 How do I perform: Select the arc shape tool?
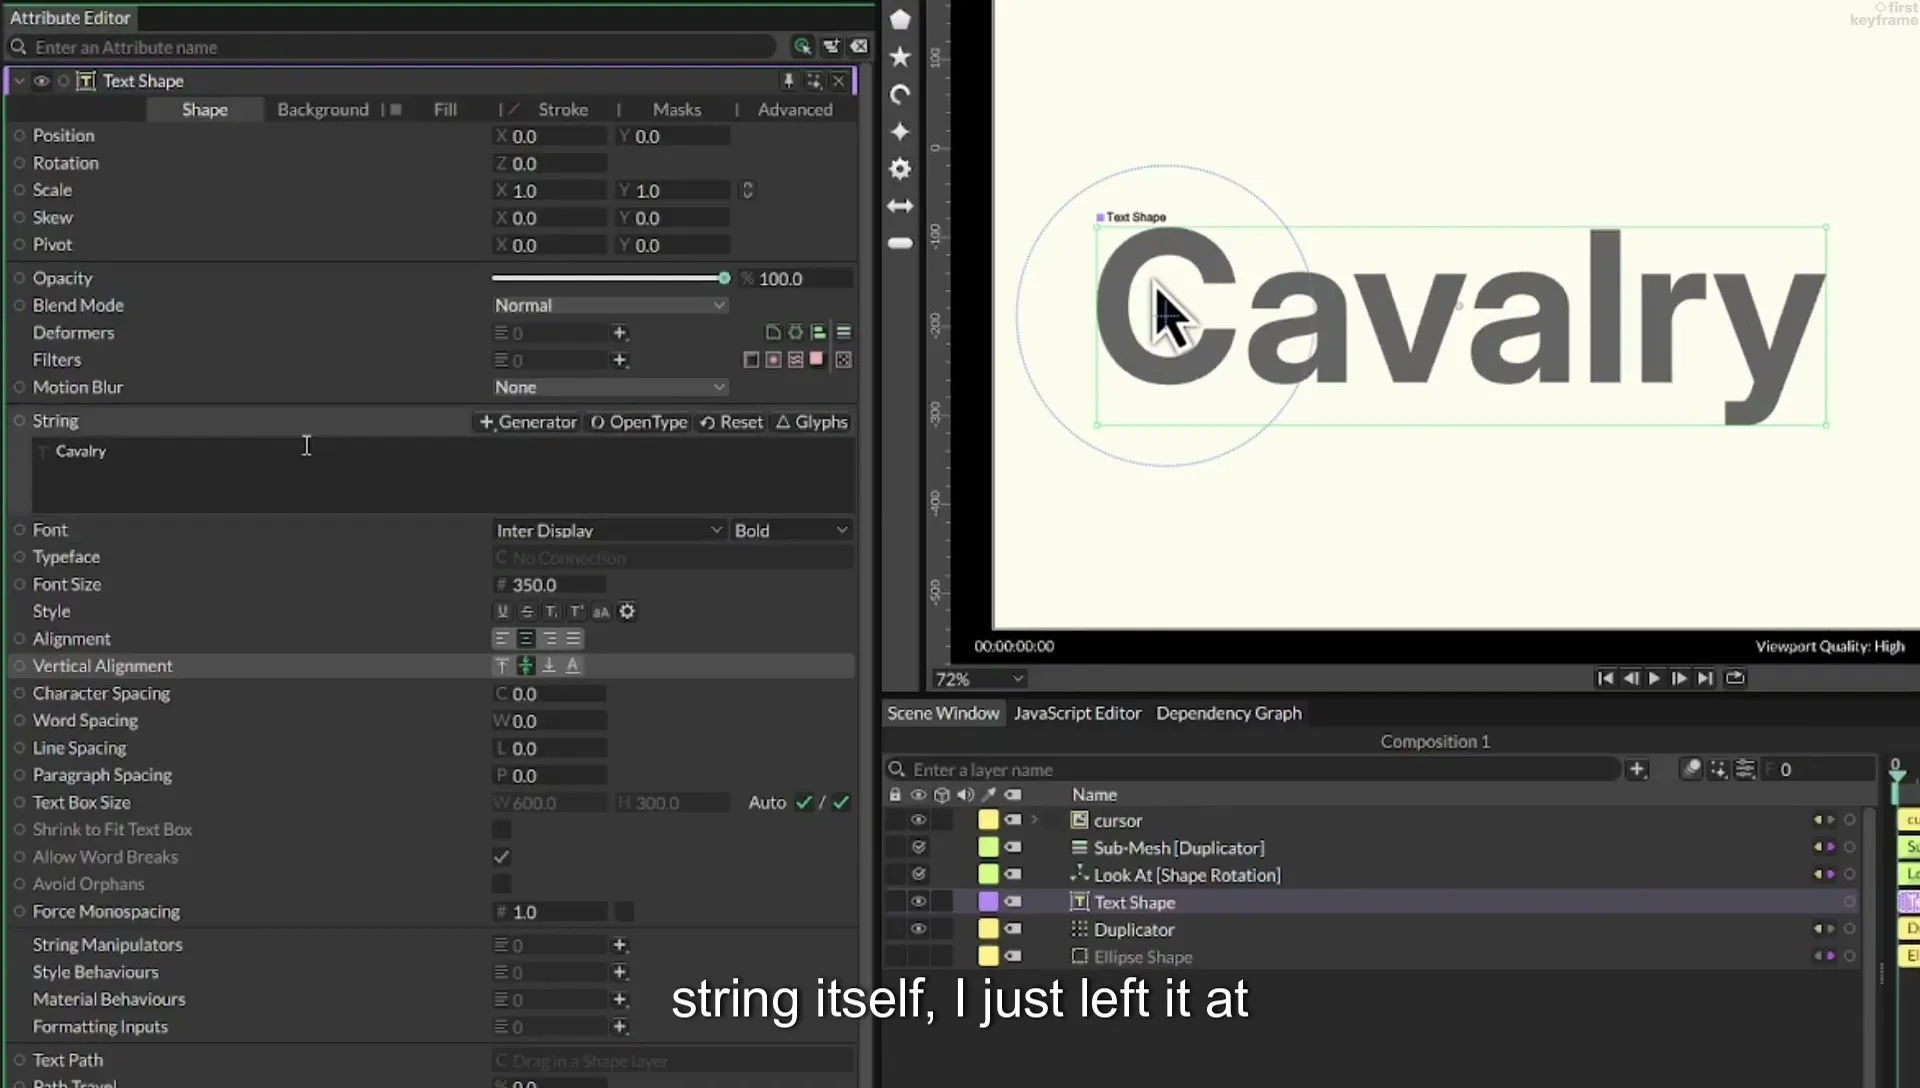(x=900, y=94)
